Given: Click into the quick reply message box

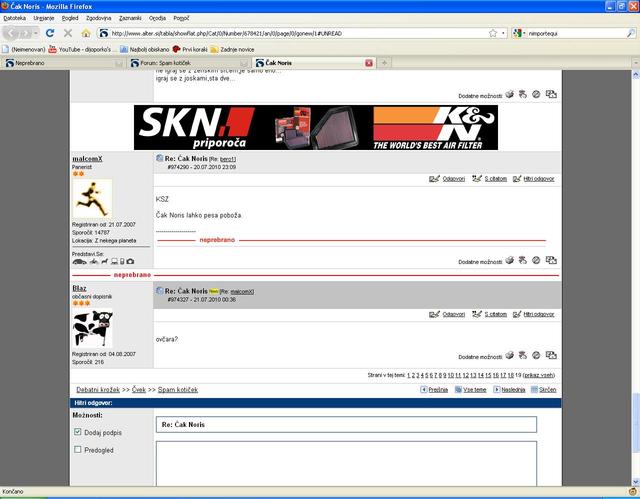Looking at the screenshot, I should click(x=346, y=464).
